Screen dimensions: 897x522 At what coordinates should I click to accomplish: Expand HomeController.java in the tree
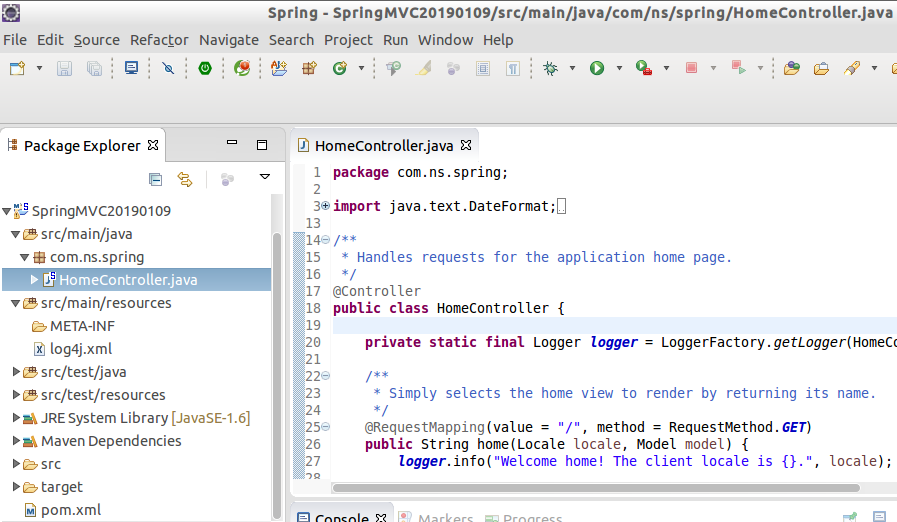(x=34, y=280)
